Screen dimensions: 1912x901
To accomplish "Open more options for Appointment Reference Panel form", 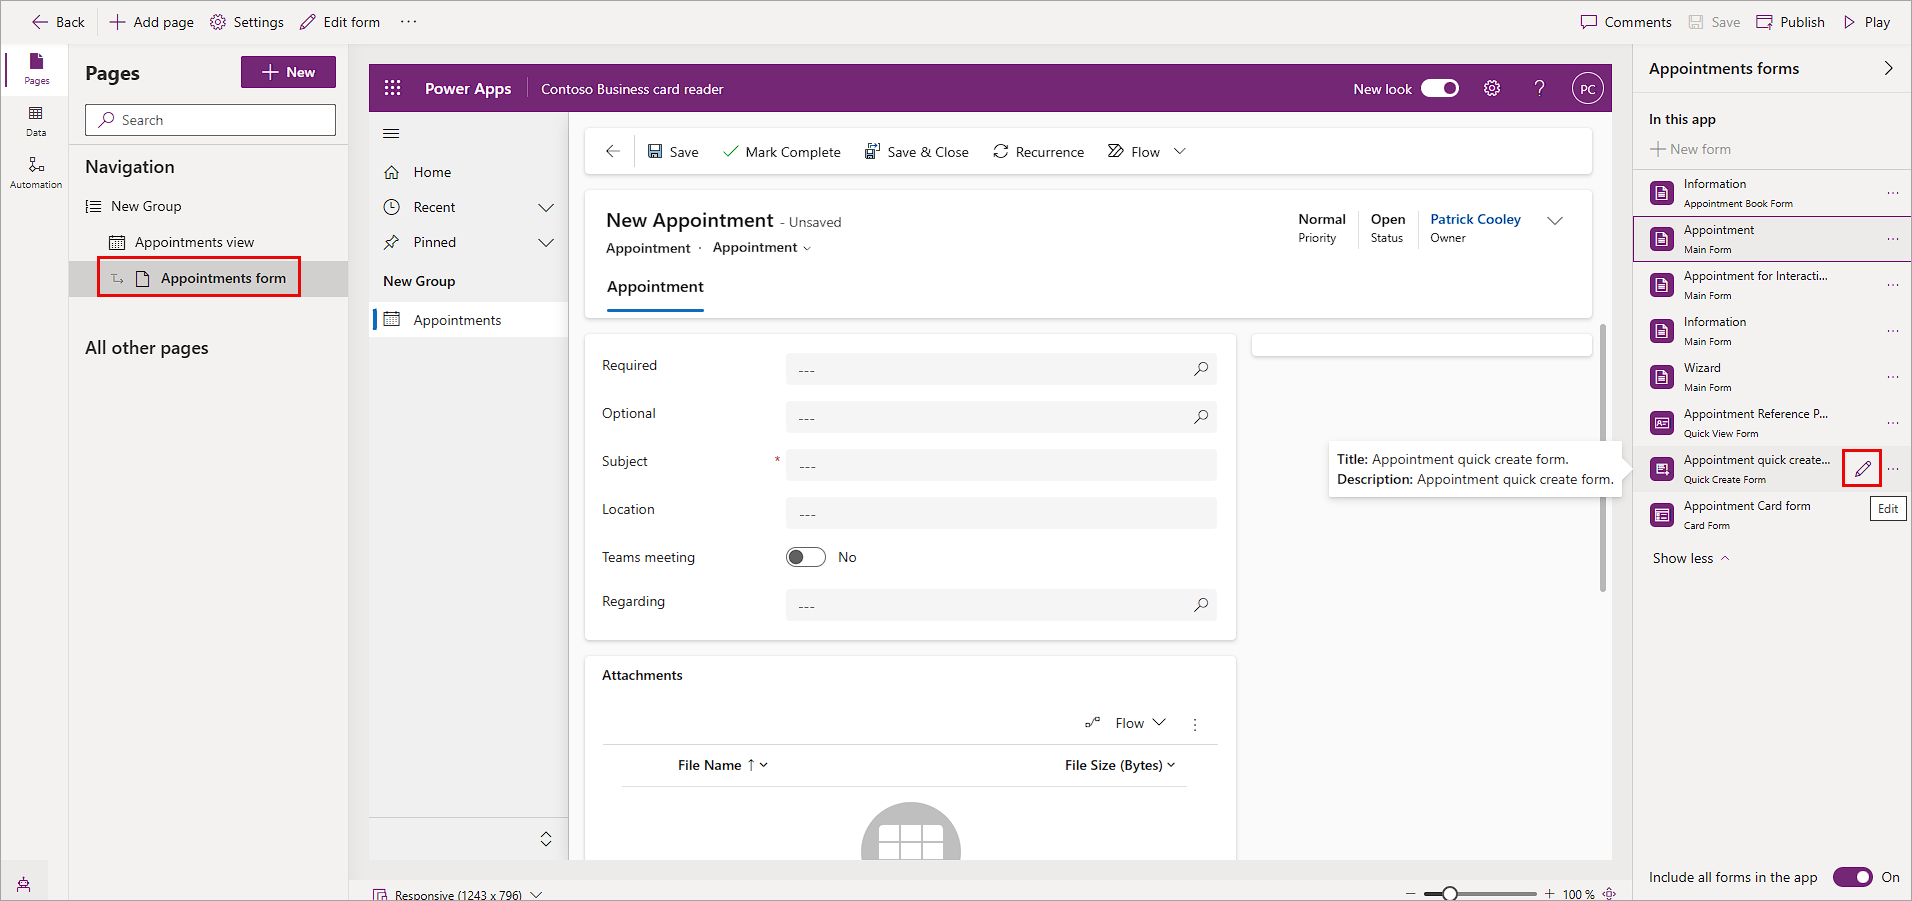I will (1893, 423).
